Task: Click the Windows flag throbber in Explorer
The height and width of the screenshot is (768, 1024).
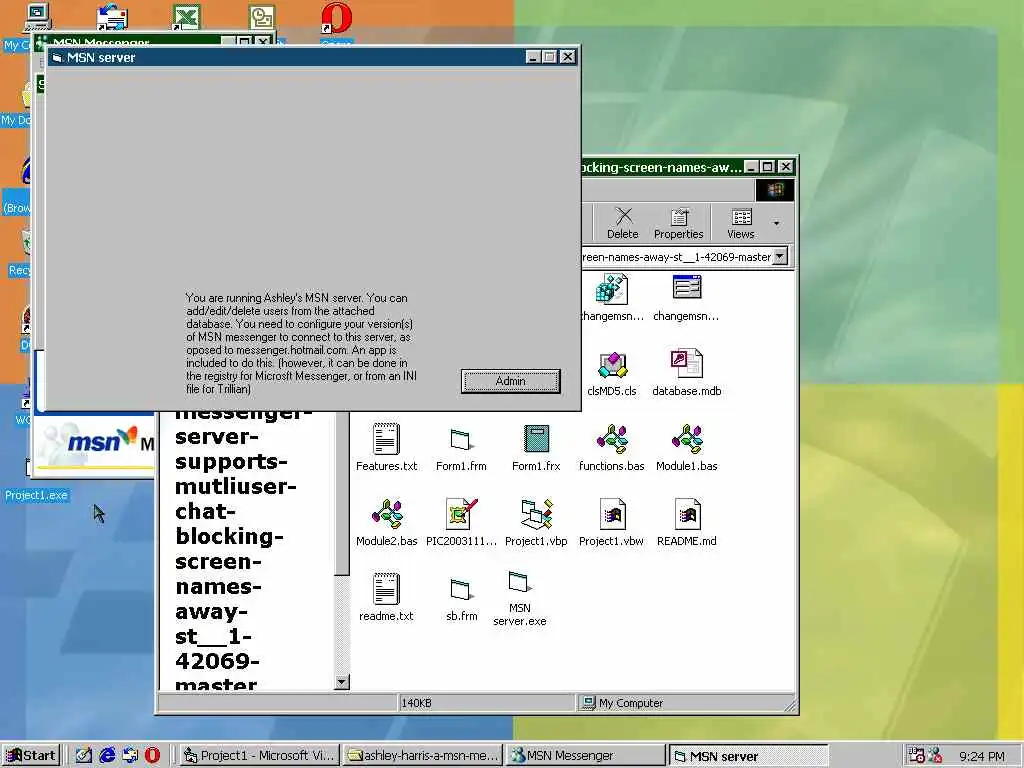Action: coord(775,190)
